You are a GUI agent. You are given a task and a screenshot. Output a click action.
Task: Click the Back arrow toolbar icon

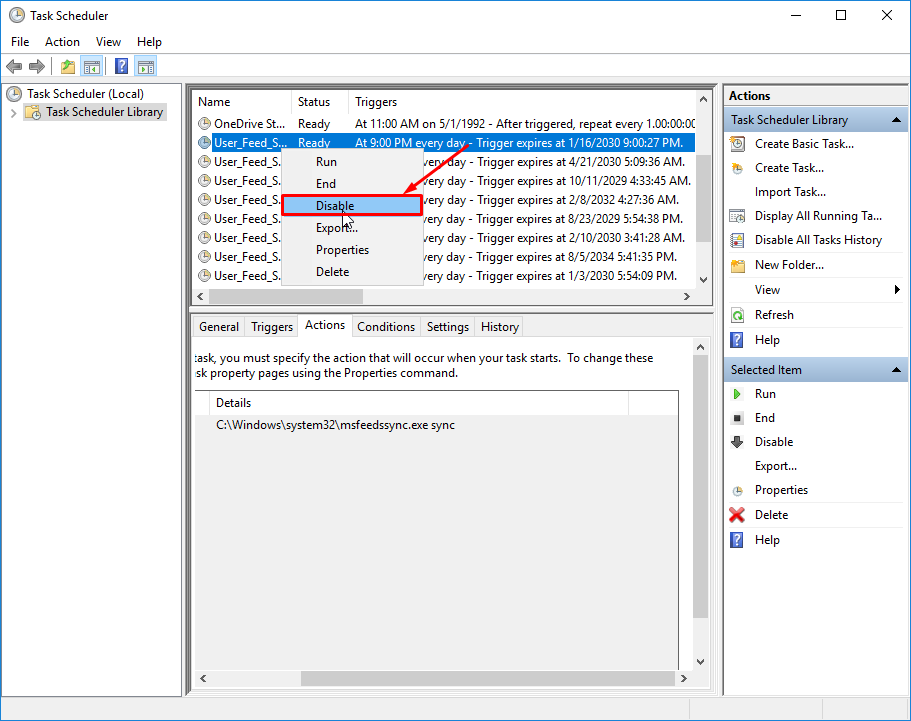pyautogui.click(x=14, y=67)
